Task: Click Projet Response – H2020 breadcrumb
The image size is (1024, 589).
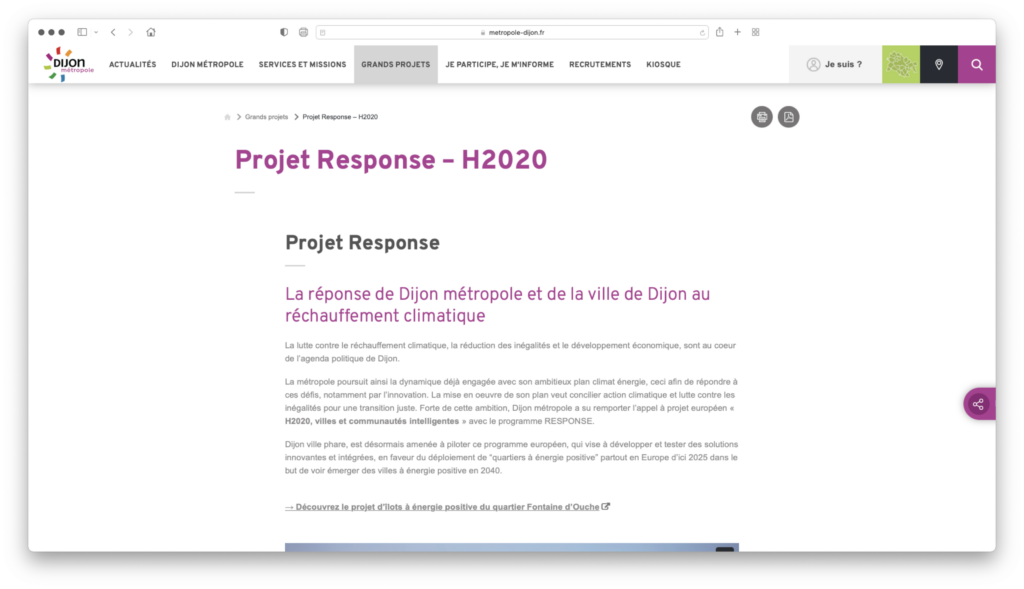Action: 340,117
